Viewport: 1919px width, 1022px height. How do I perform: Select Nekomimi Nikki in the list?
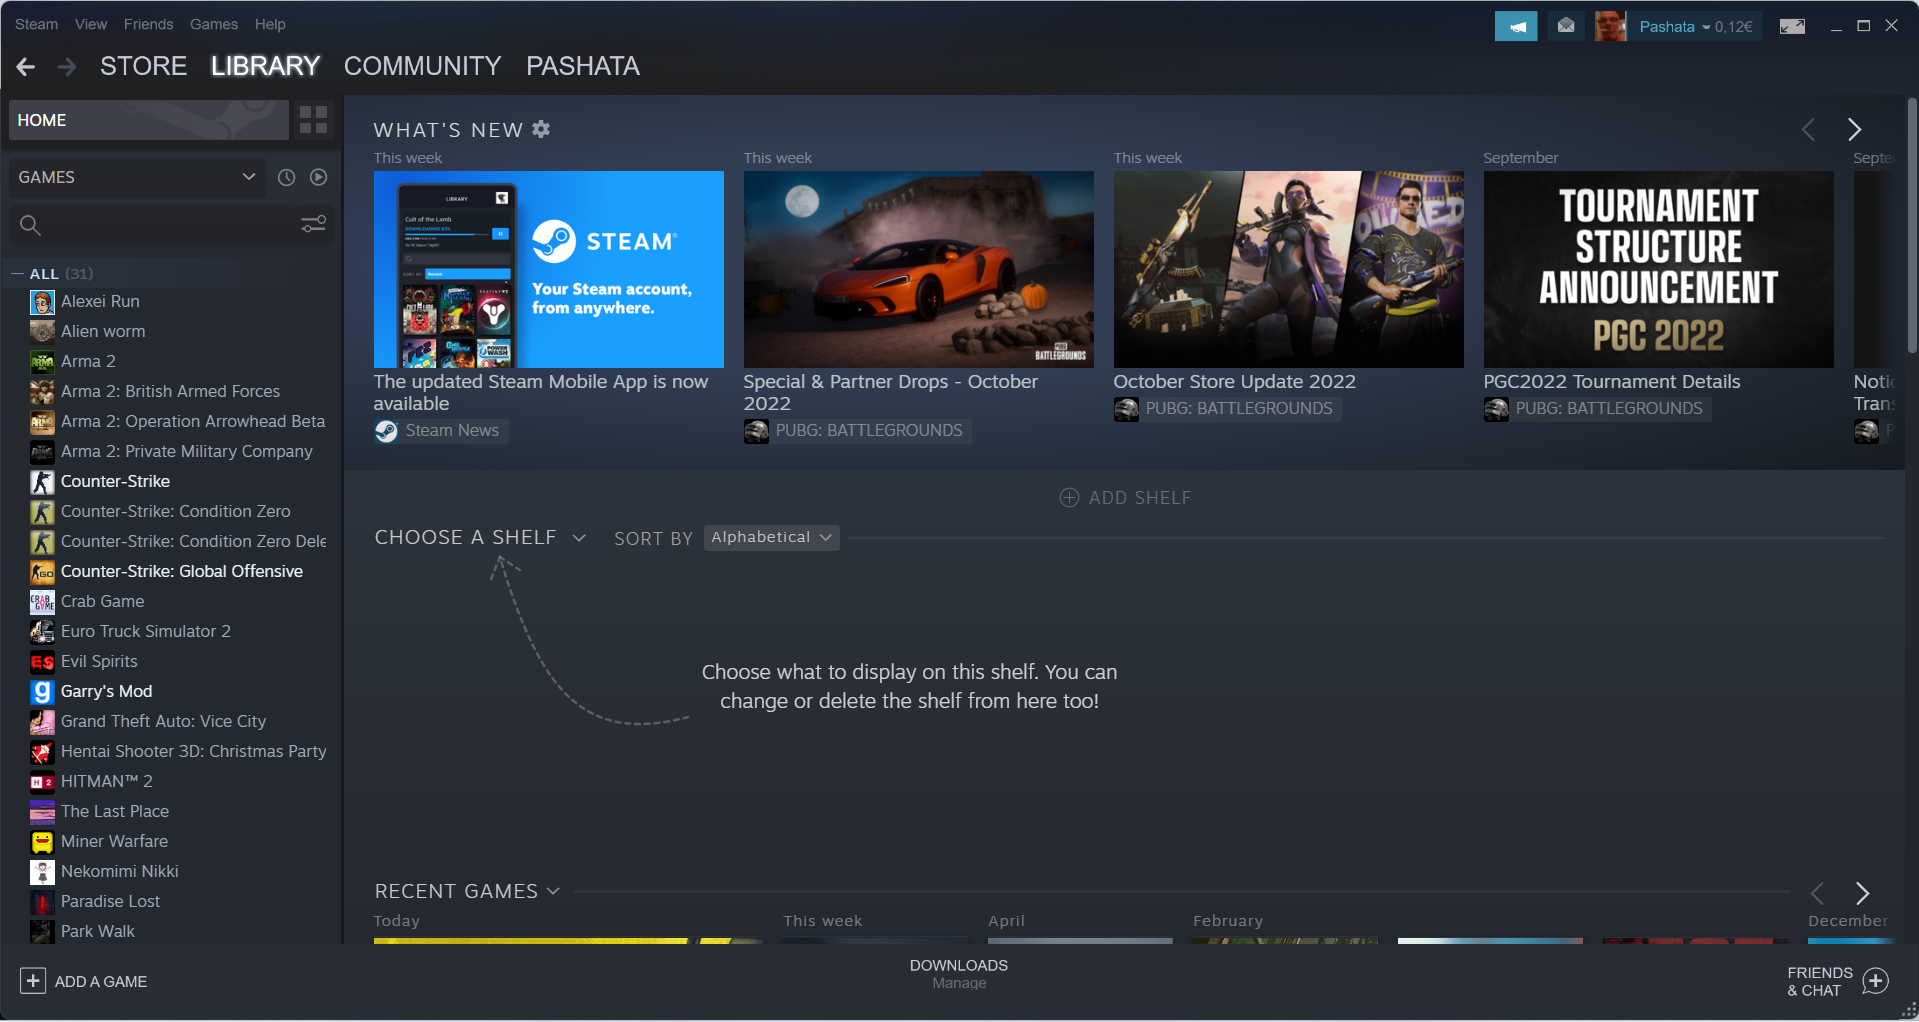(x=120, y=871)
